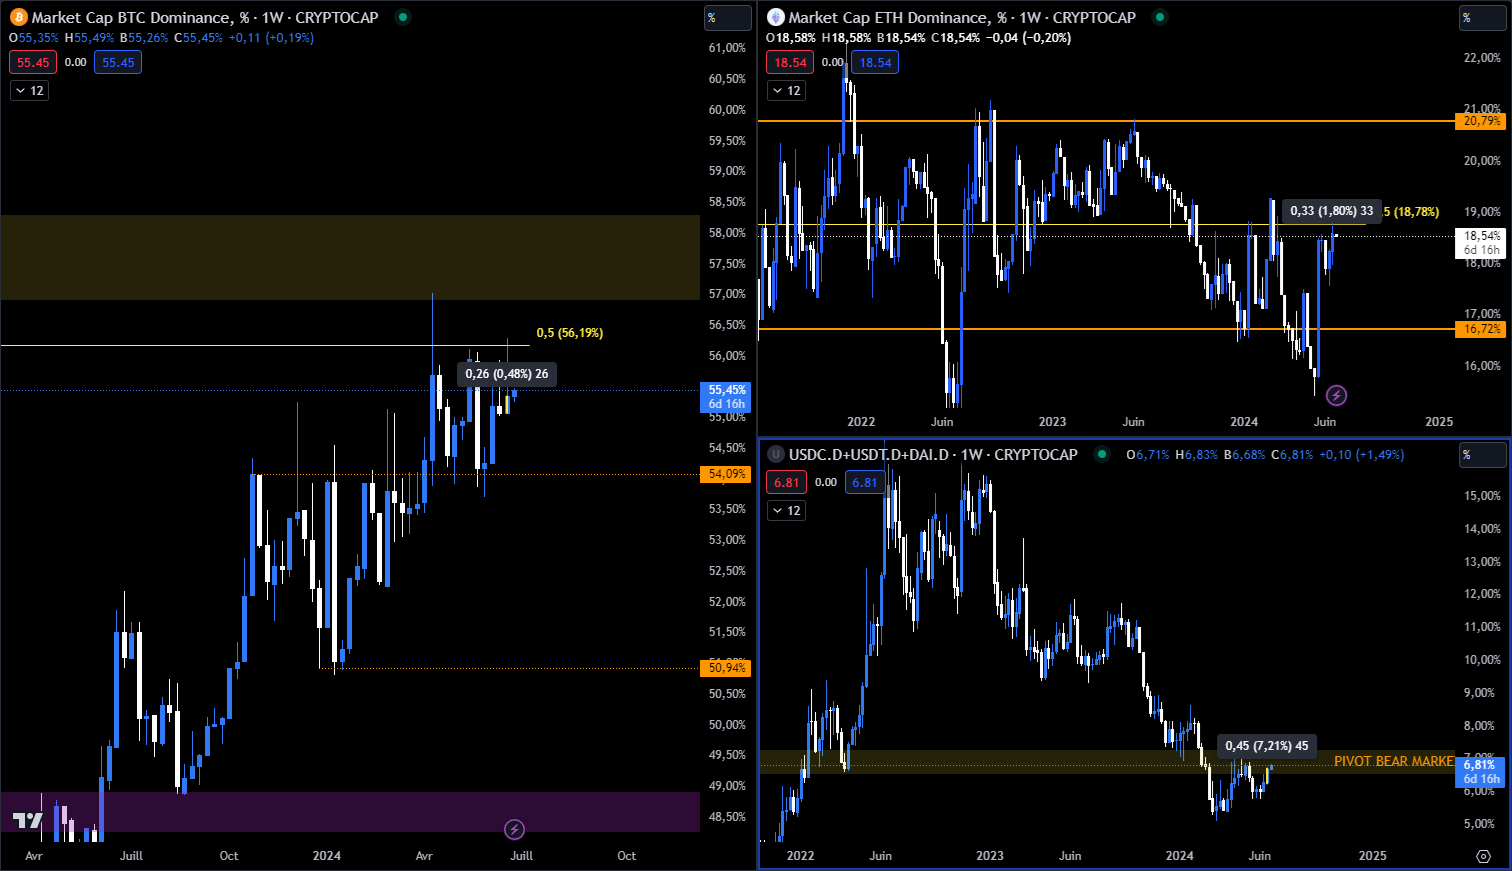This screenshot has width=1512, height=871.
Task: Toggle the green data status dot on BTC Dominance
Action: coord(402,17)
